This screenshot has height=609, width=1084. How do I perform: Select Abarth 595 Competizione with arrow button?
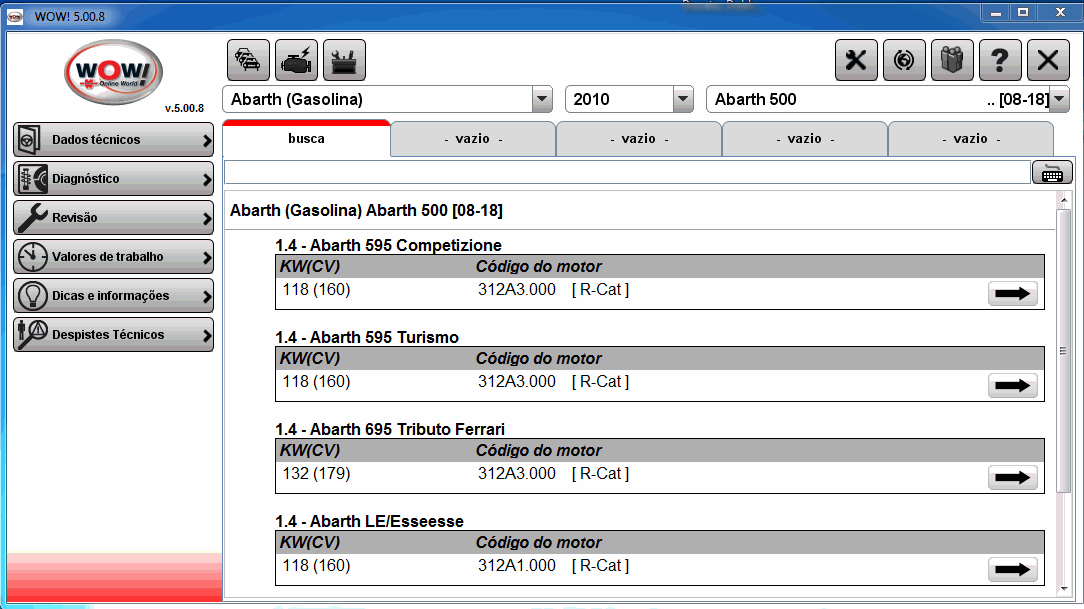[1013, 294]
